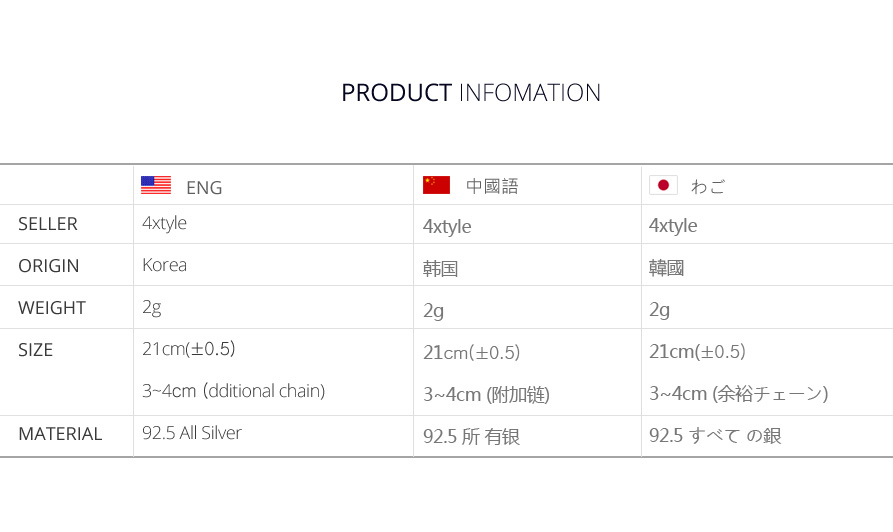Click the 92.5 All Silver text
Image resolution: width=893 pixels, height=532 pixels.
(x=192, y=433)
